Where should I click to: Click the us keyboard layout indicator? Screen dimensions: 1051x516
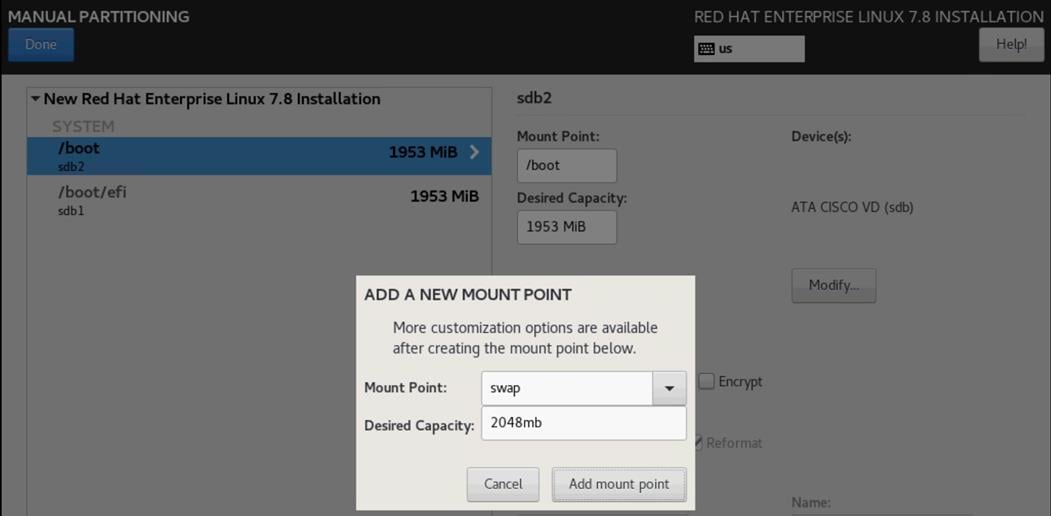pos(749,49)
